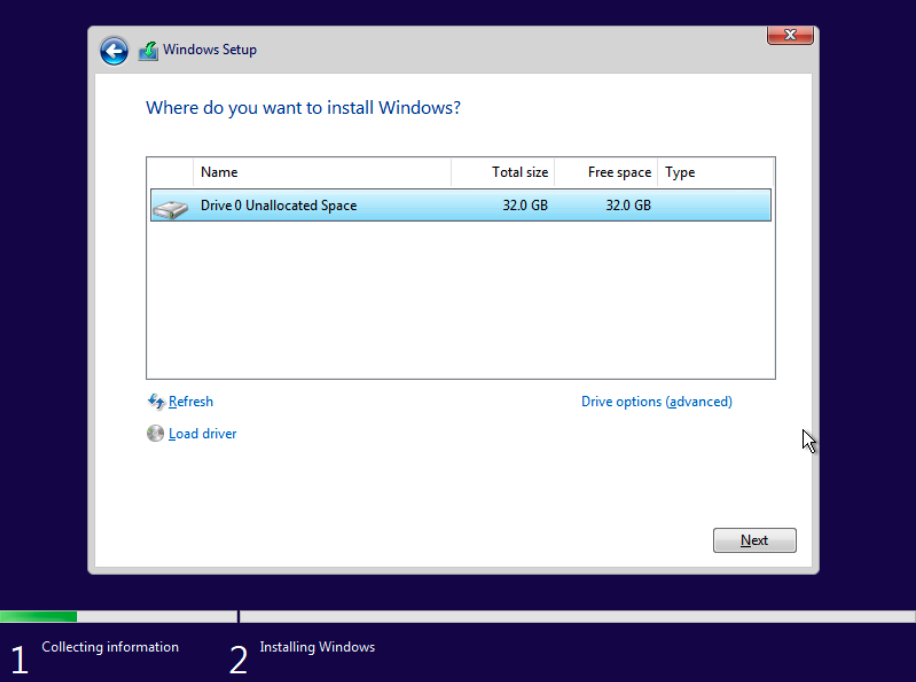Click the 32.0 GB free space cell

click(x=628, y=205)
